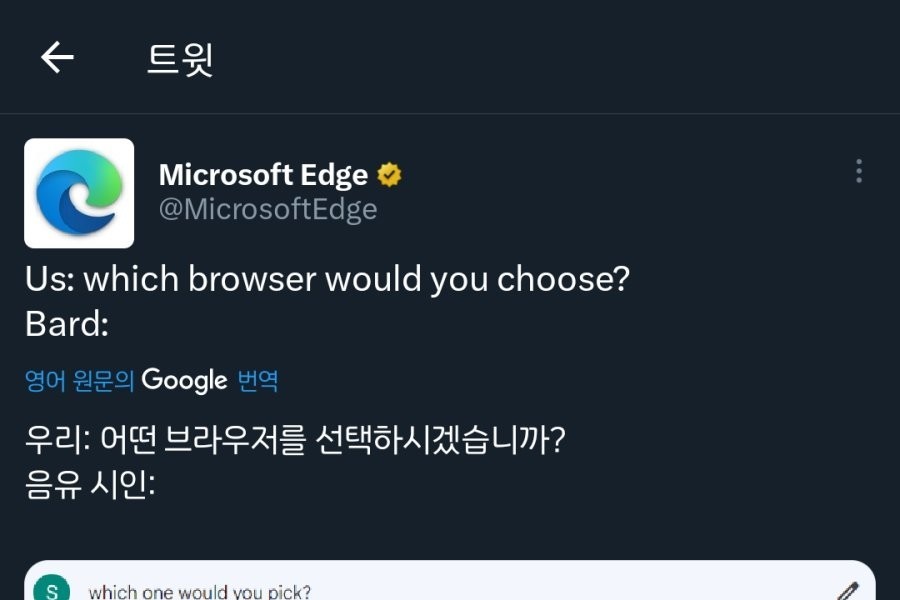Click the pencil edit icon in image
Viewport: 900px width, 600px height.
pos(848,591)
